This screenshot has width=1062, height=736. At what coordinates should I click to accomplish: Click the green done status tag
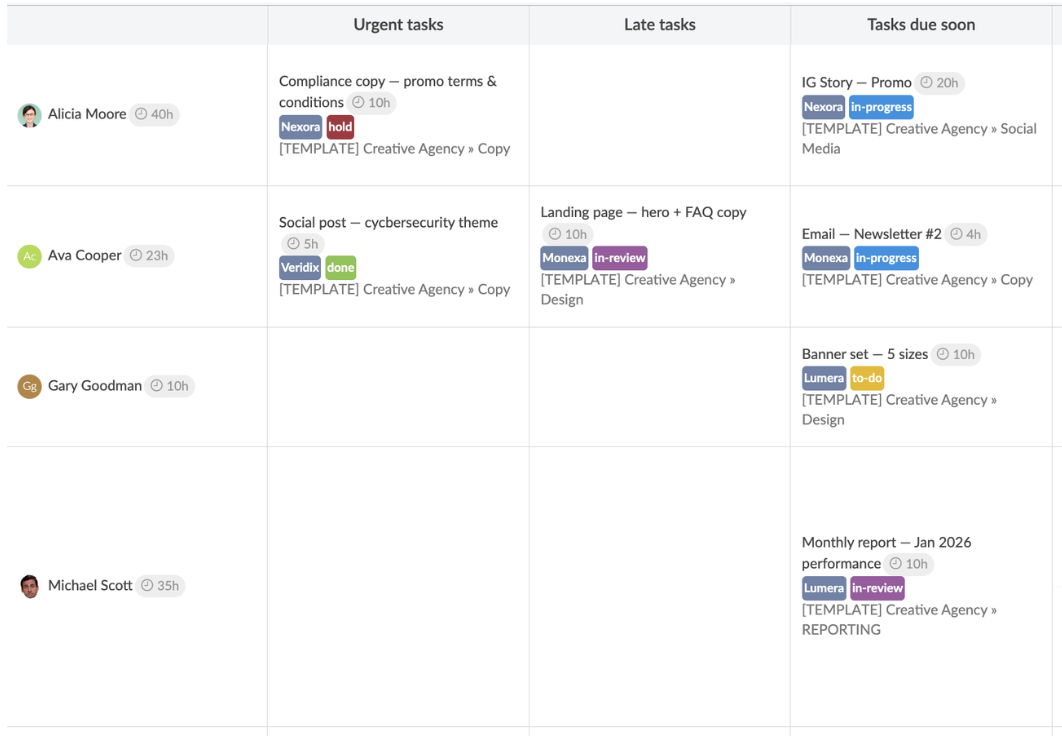point(340,268)
